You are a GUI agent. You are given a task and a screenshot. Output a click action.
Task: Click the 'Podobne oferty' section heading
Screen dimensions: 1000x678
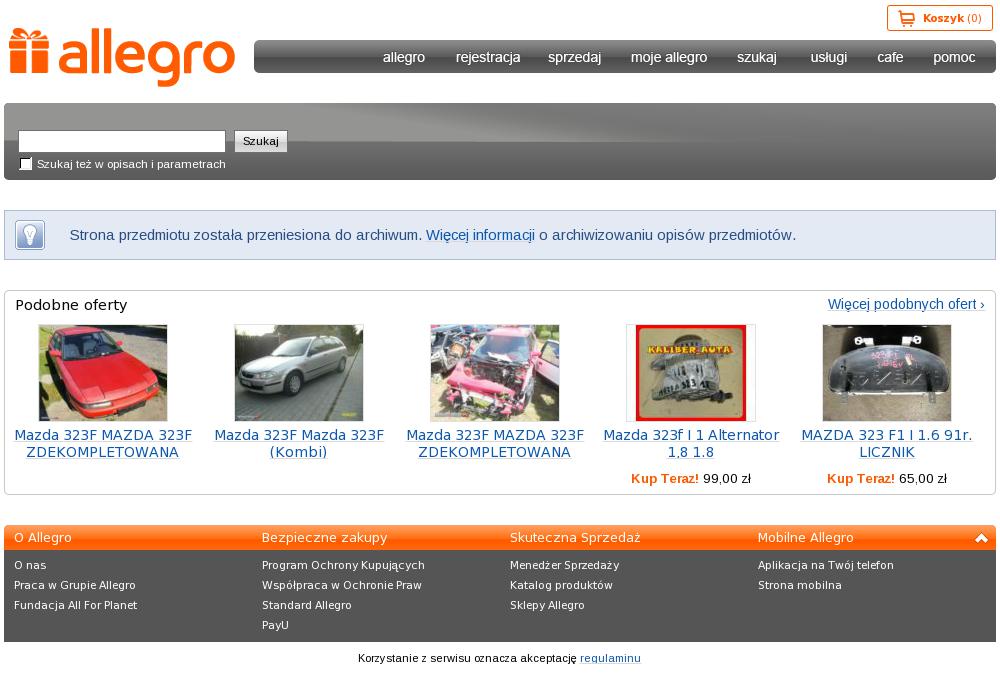coord(71,305)
